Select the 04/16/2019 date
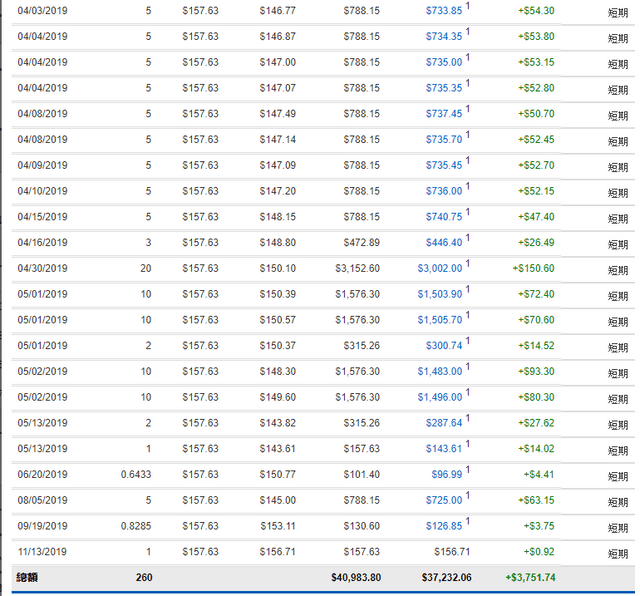Screen dimensions: 640x596 click(x=42, y=242)
